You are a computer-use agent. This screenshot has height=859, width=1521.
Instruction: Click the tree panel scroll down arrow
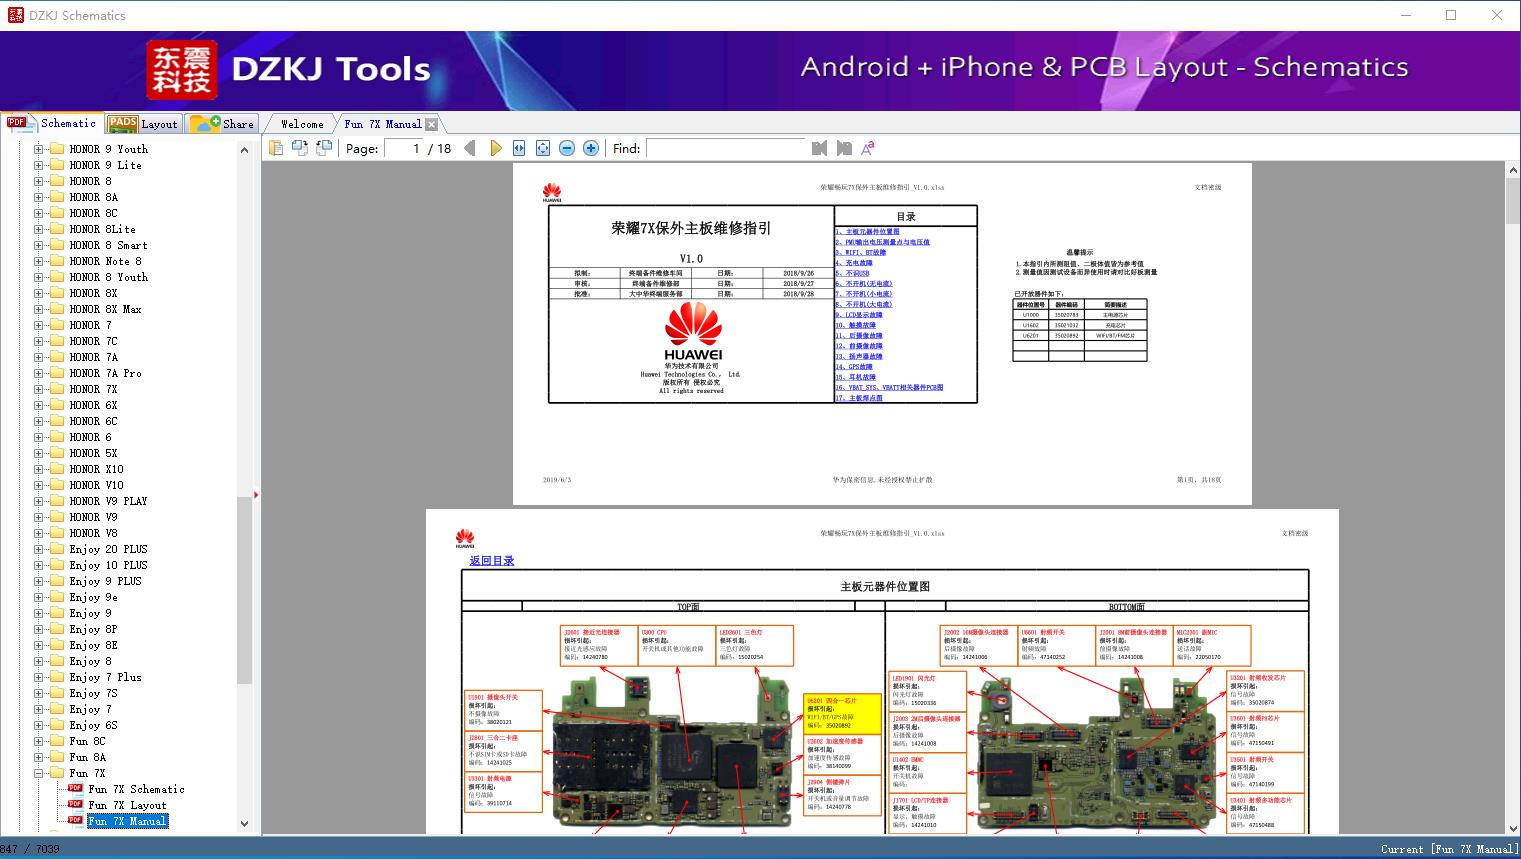[x=244, y=824]
